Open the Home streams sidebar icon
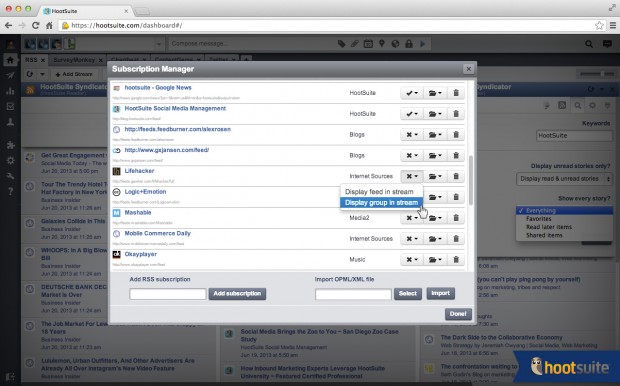The width and height of the screenshot is (620, 386). pyautogui.click(x=10, y=60)
